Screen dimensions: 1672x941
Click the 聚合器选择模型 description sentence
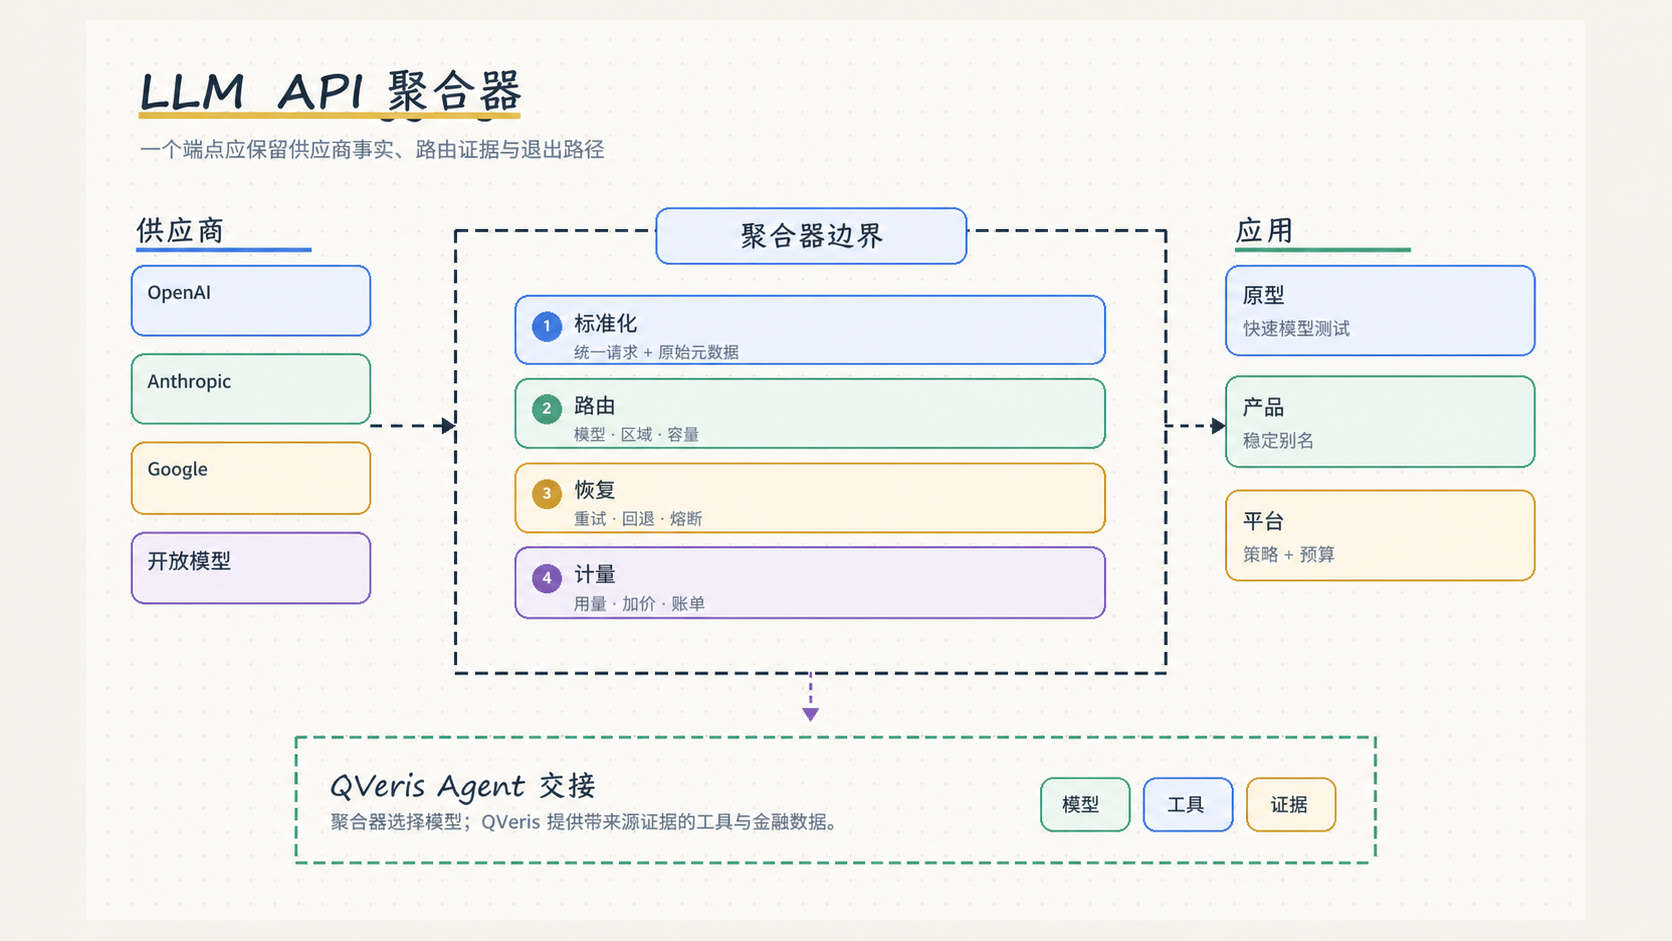[584, 822]
